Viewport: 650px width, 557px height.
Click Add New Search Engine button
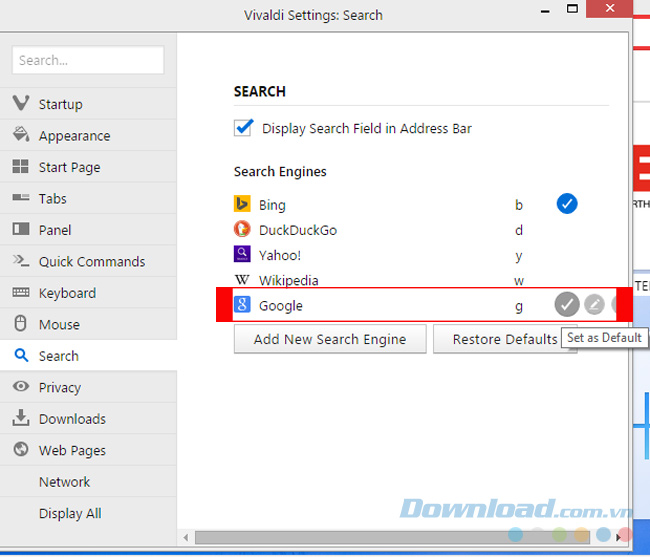pos(330,339)
